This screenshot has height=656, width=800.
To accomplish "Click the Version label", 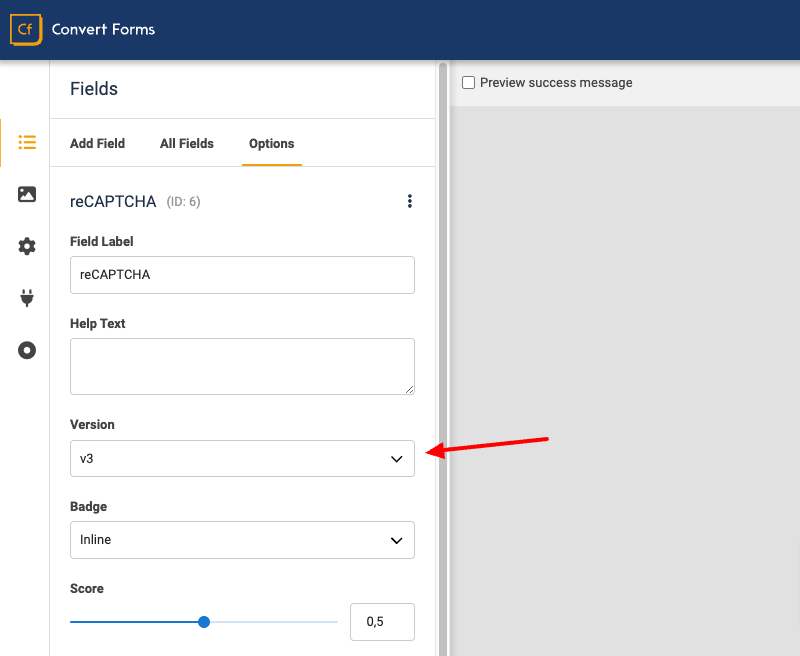I will pos(92,424).
